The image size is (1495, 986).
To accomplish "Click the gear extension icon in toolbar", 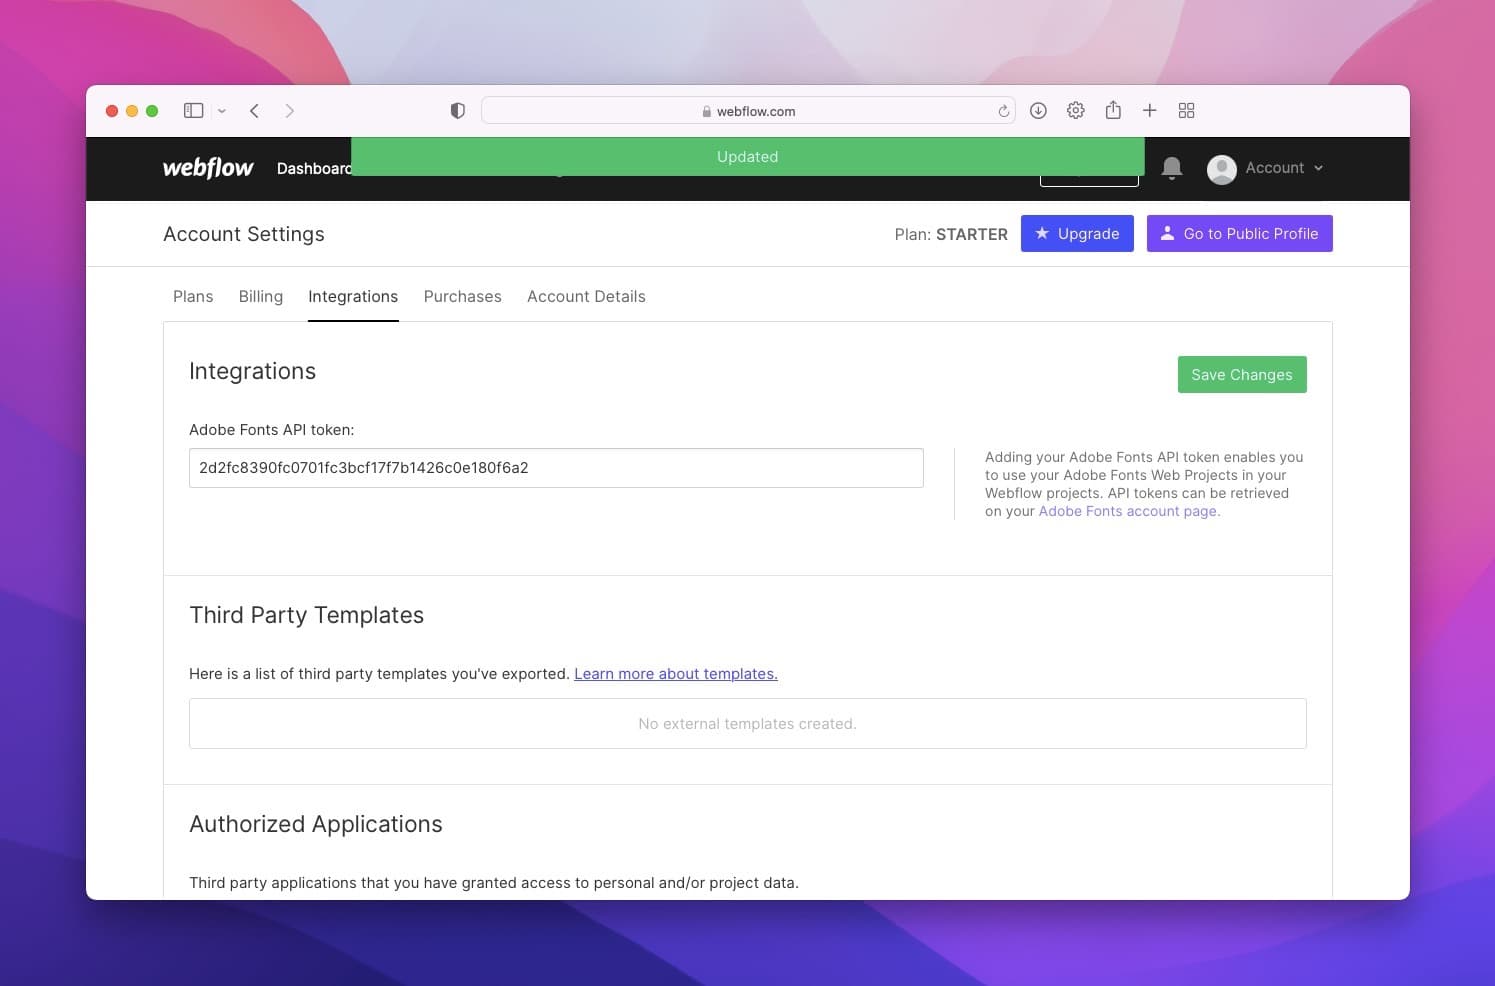I will (x=1076, y=111).
